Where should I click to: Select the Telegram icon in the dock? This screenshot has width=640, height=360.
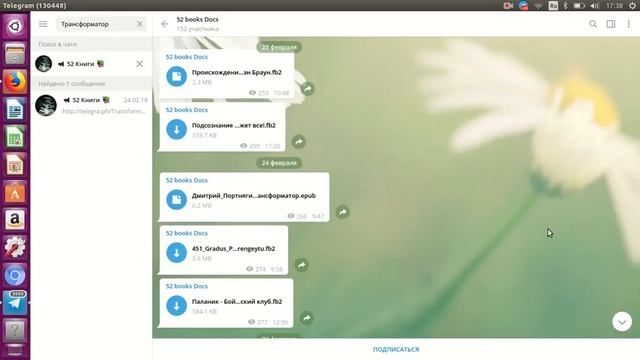(x=15, y=302)
